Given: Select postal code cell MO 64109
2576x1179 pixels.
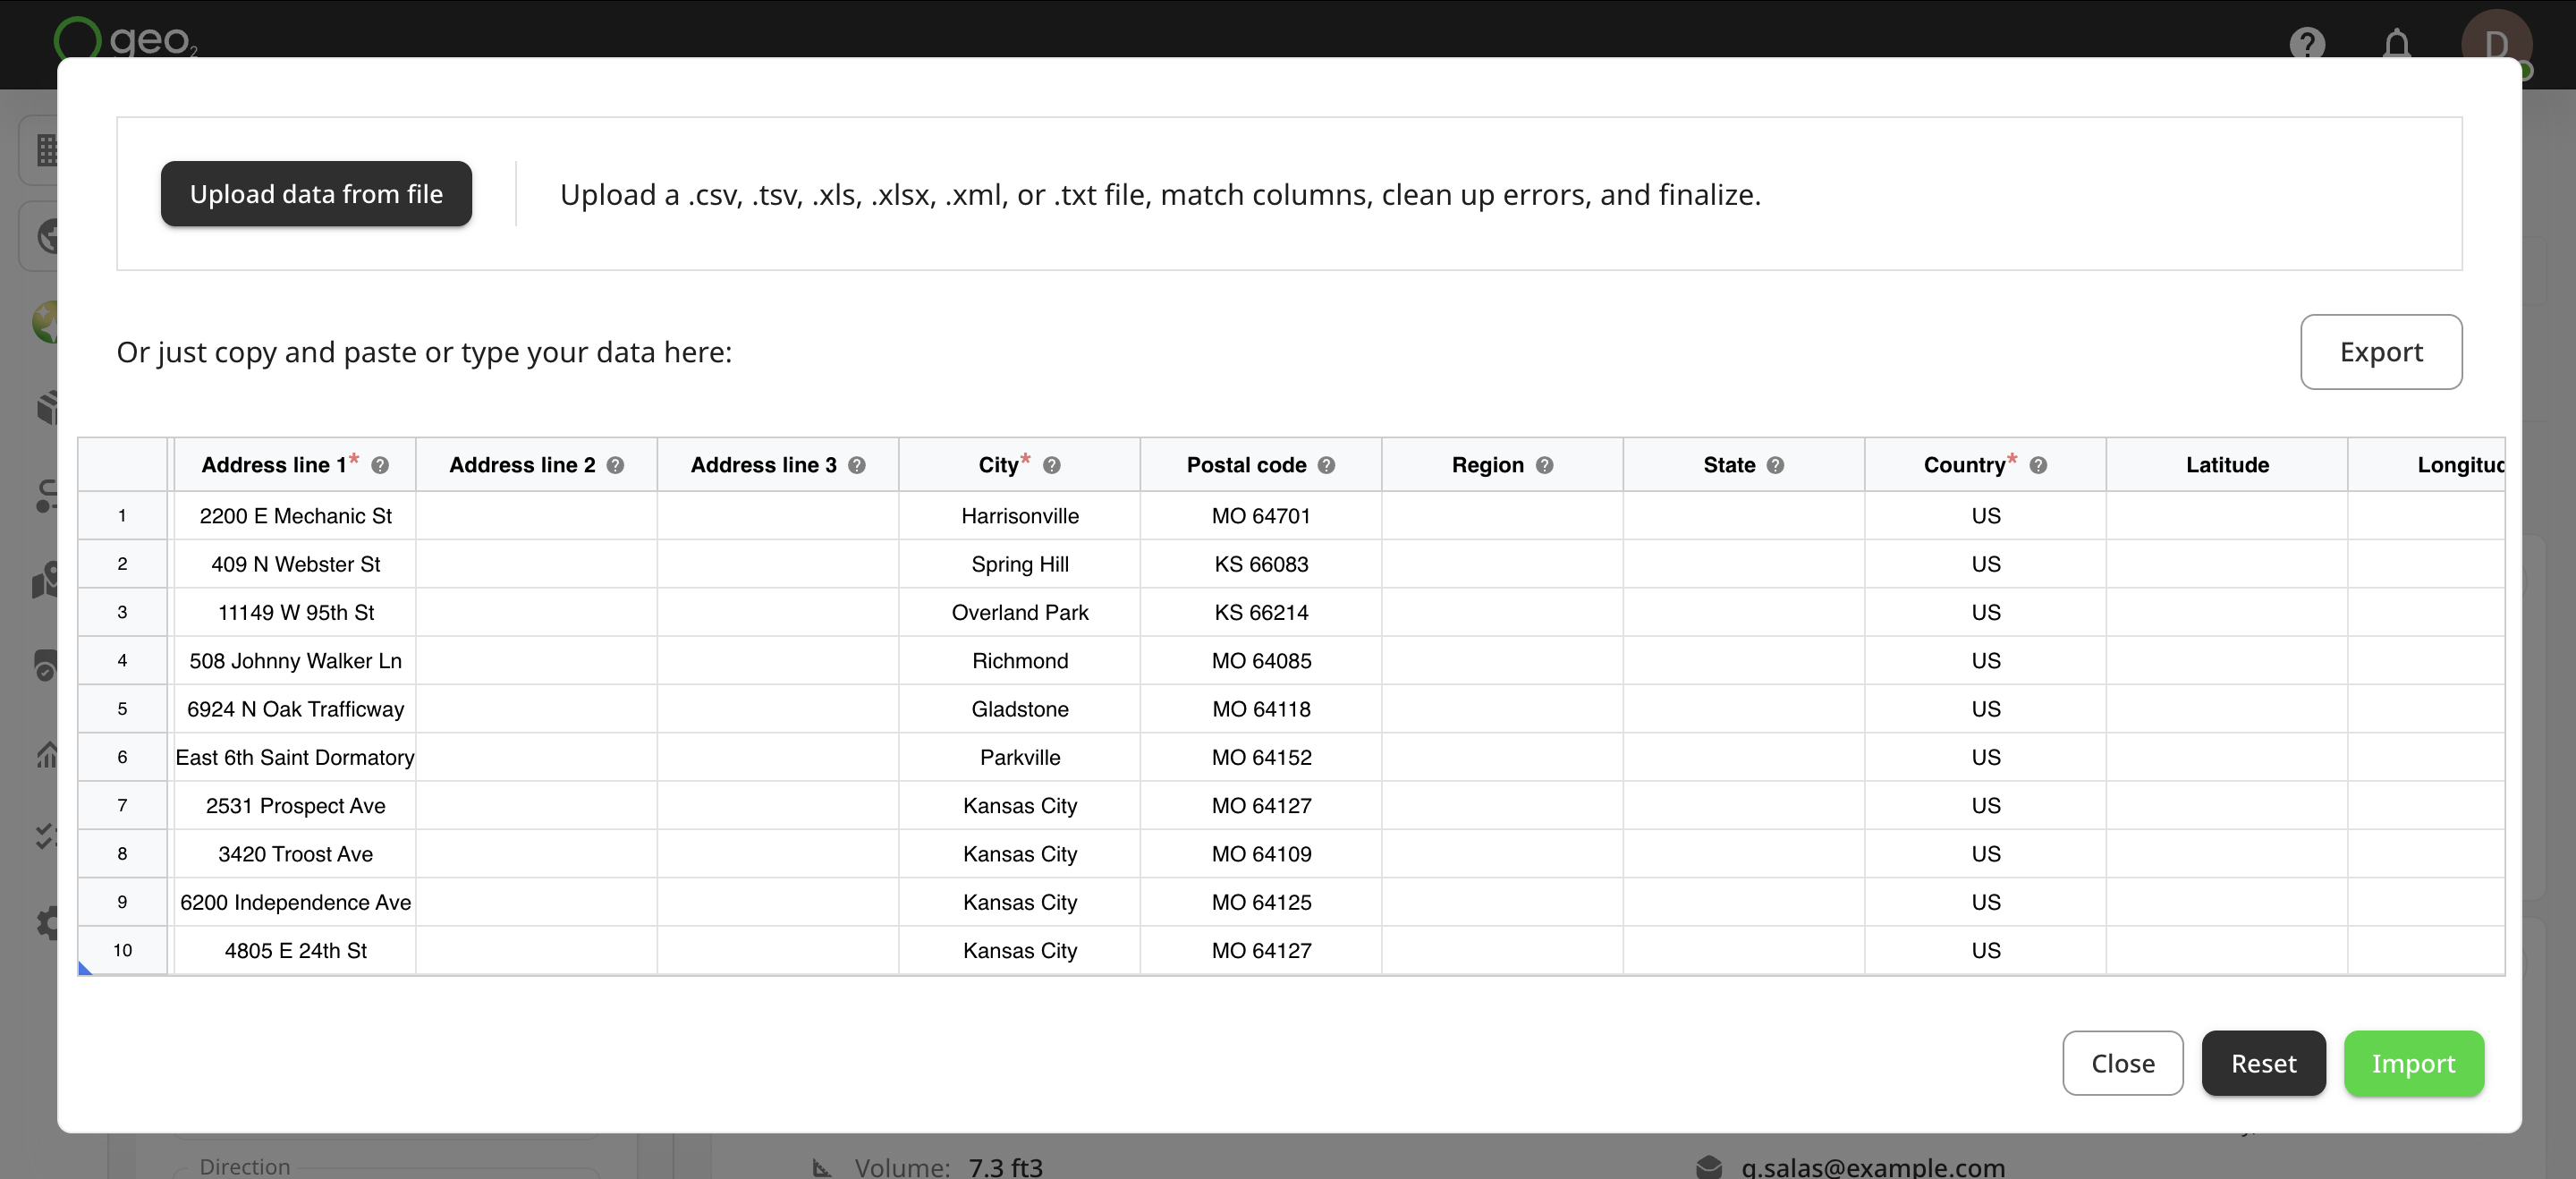Looking at the screenshot, I should point(1261,854).
